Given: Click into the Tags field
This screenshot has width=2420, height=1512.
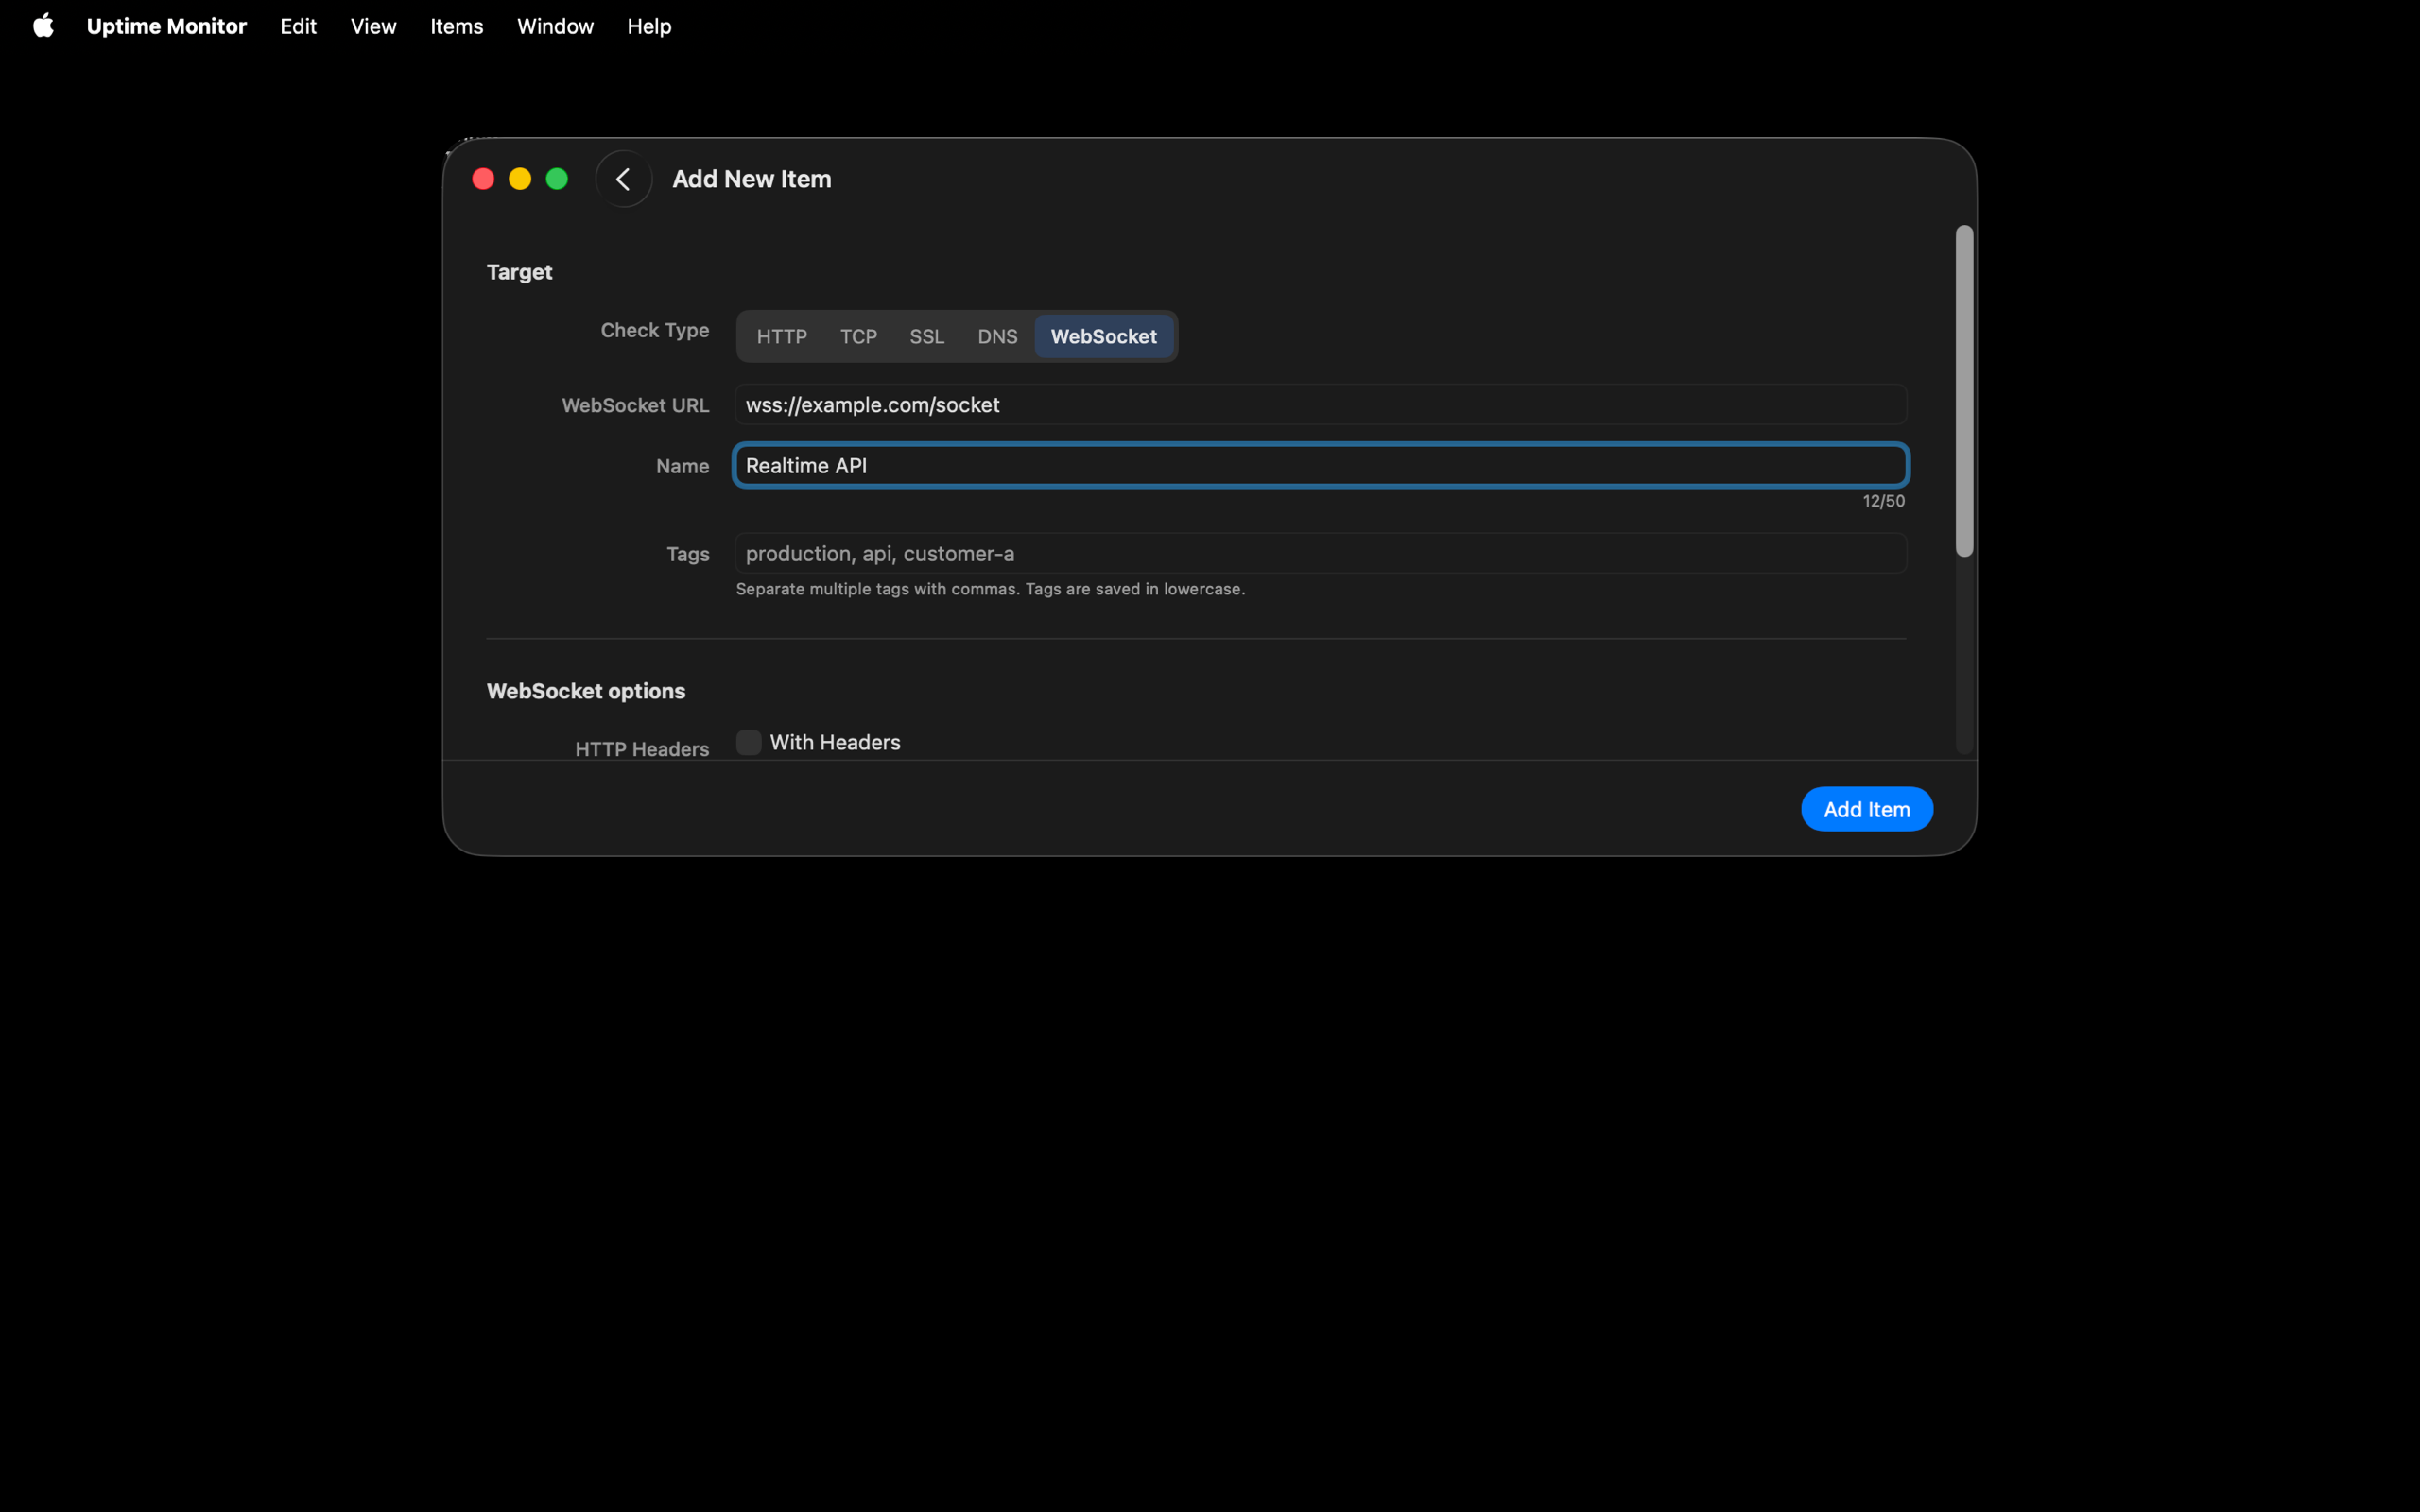Looking at the screenshot, I should tap(1320, 553).
